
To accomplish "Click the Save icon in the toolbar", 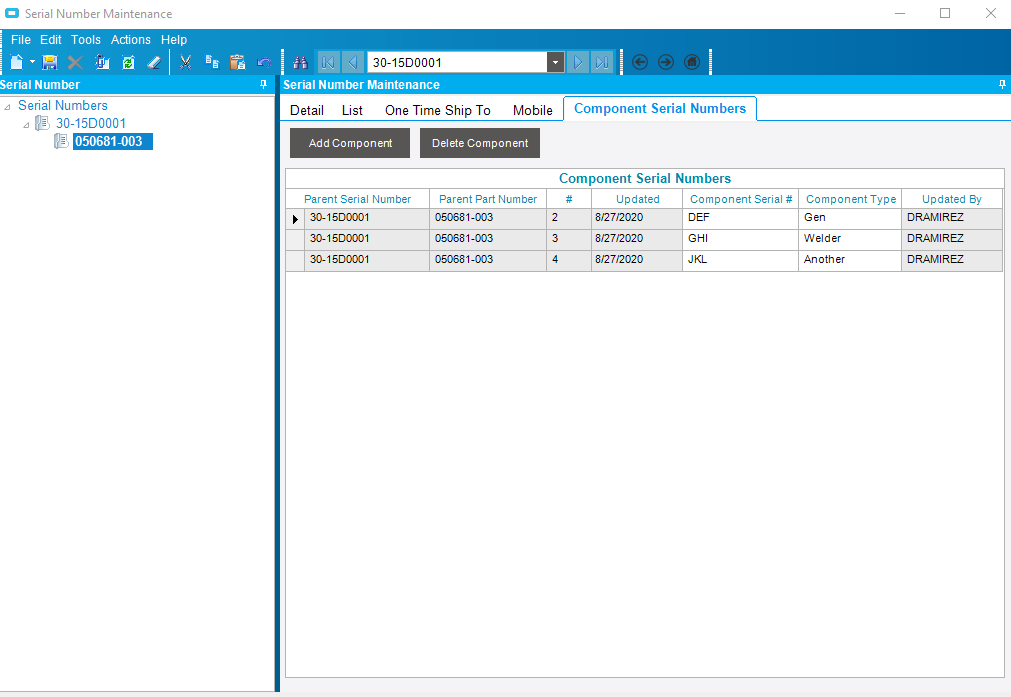I will coord(50,62).
